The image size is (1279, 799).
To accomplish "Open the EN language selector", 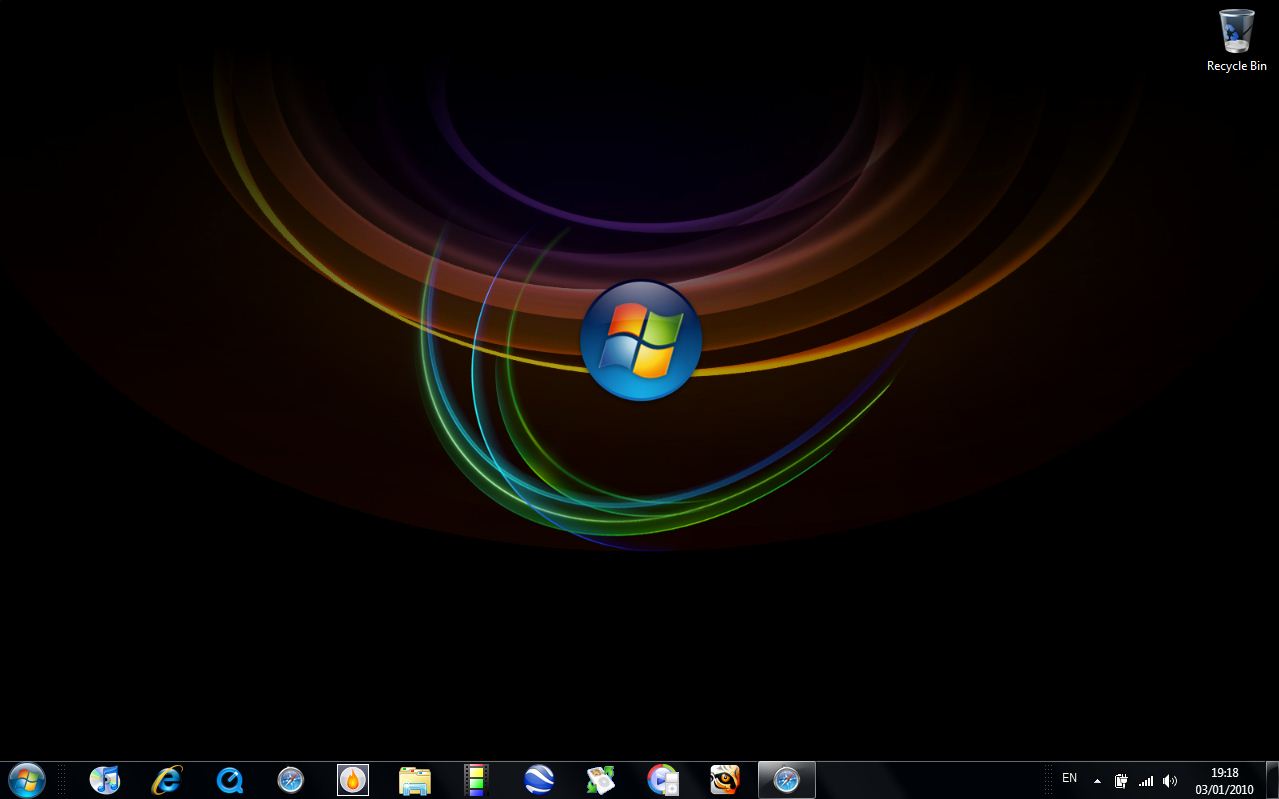I will [1070, 777].
